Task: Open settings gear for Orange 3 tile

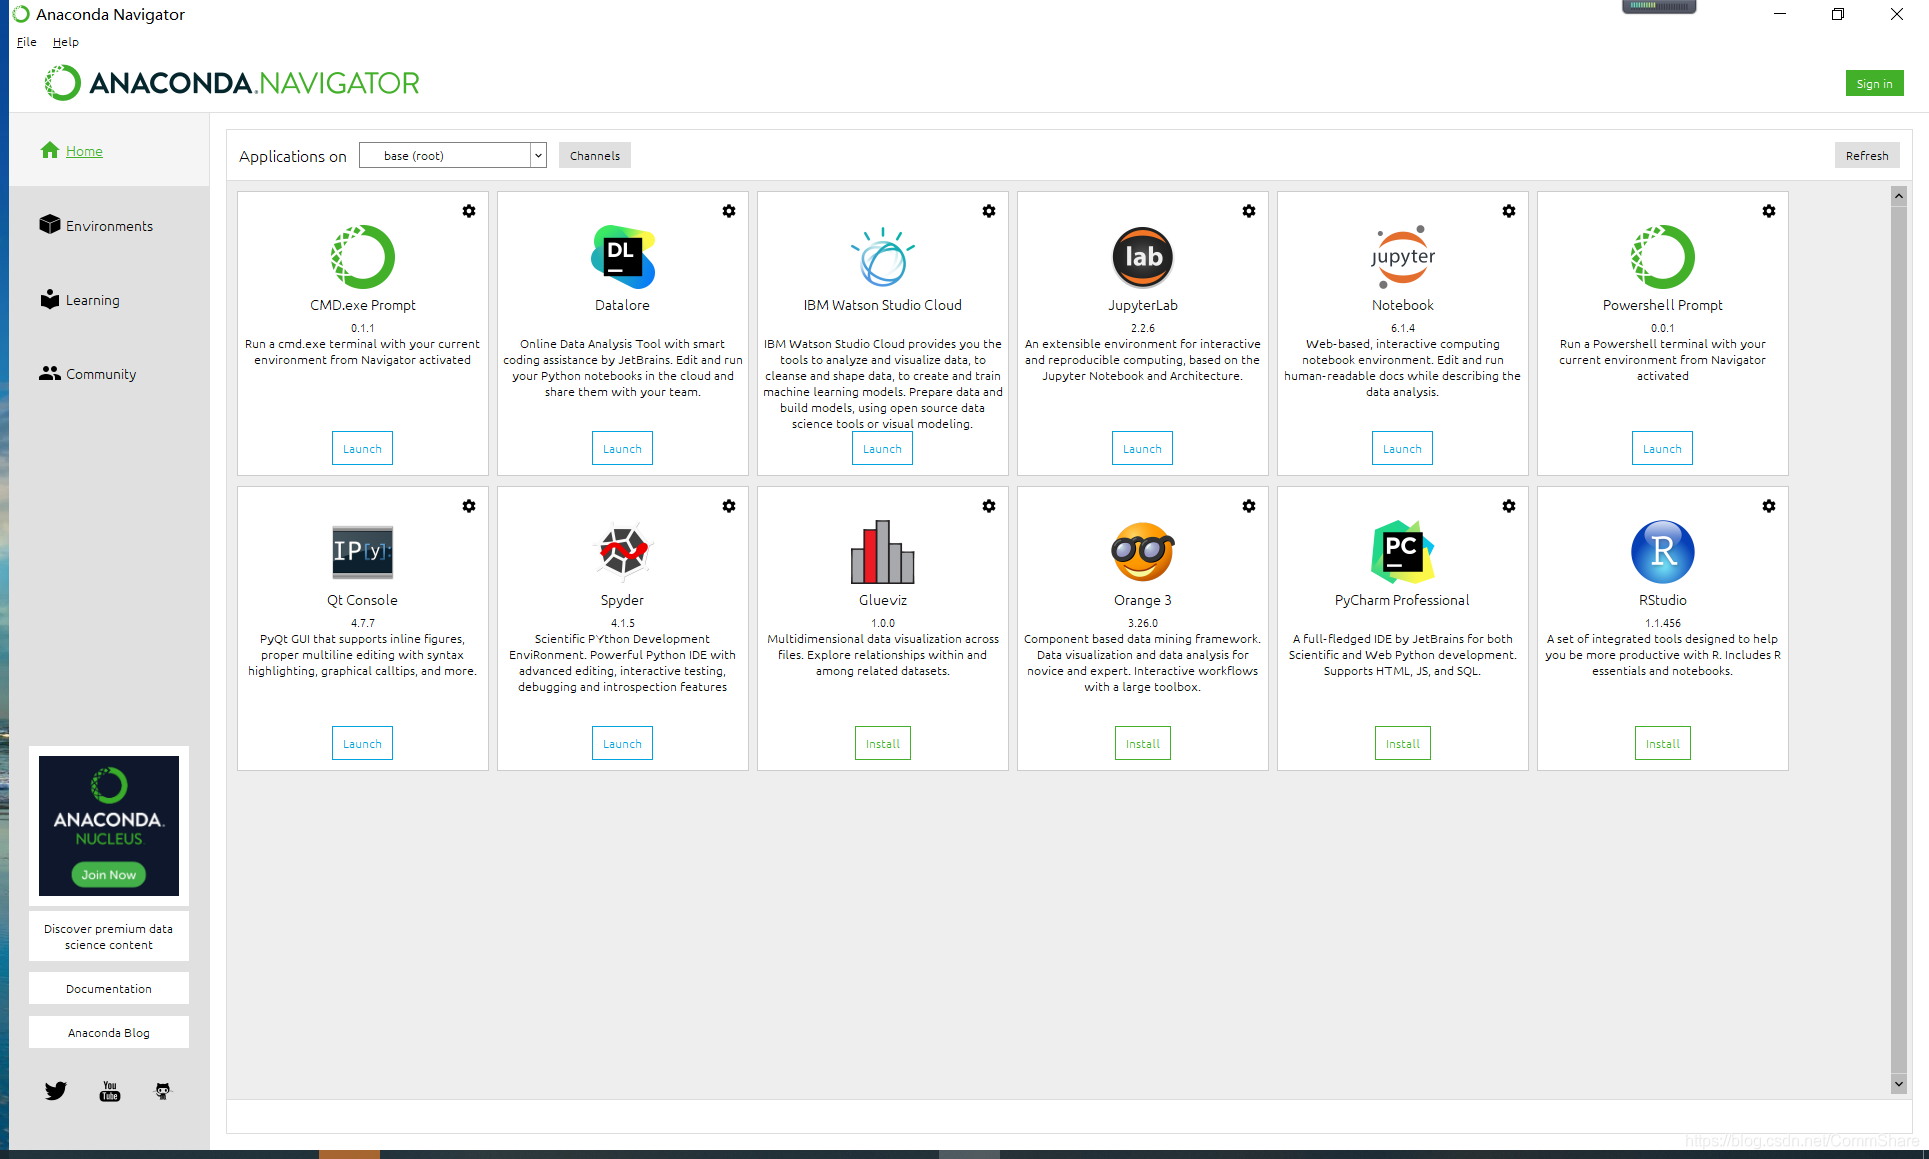Action: (x=1249, y=506)
